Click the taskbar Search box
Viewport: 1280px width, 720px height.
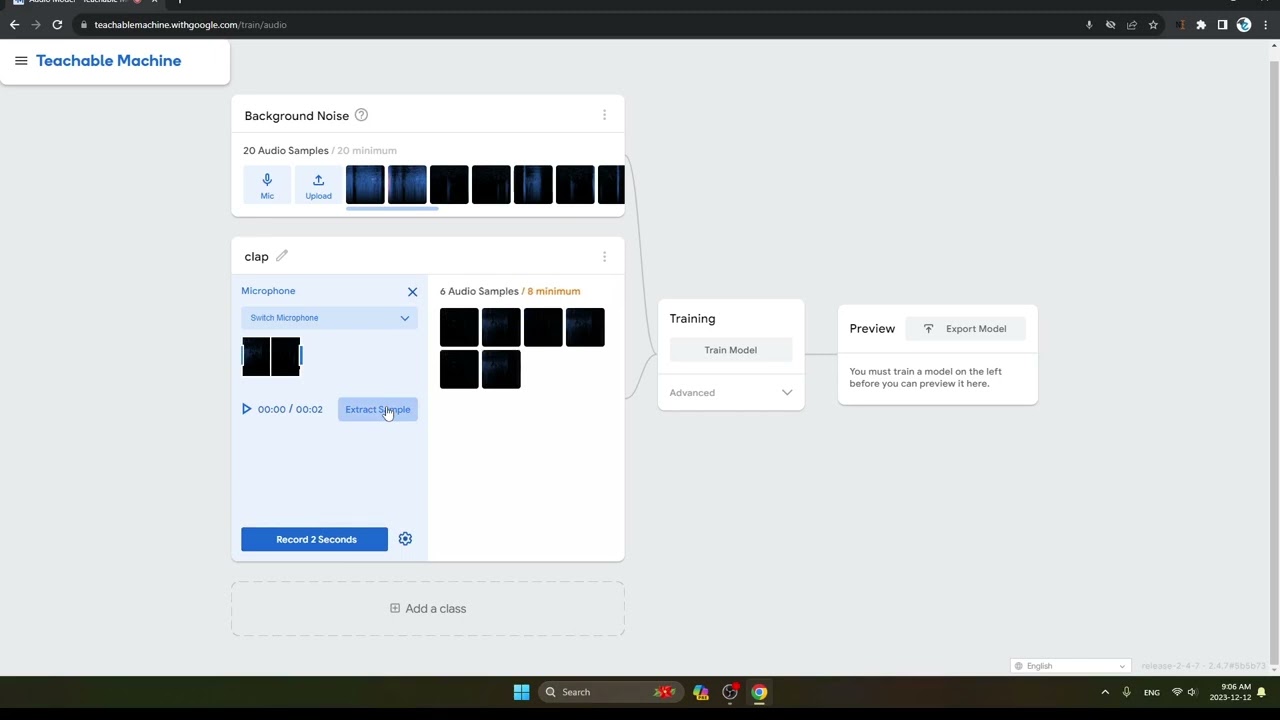click(610, 692)
